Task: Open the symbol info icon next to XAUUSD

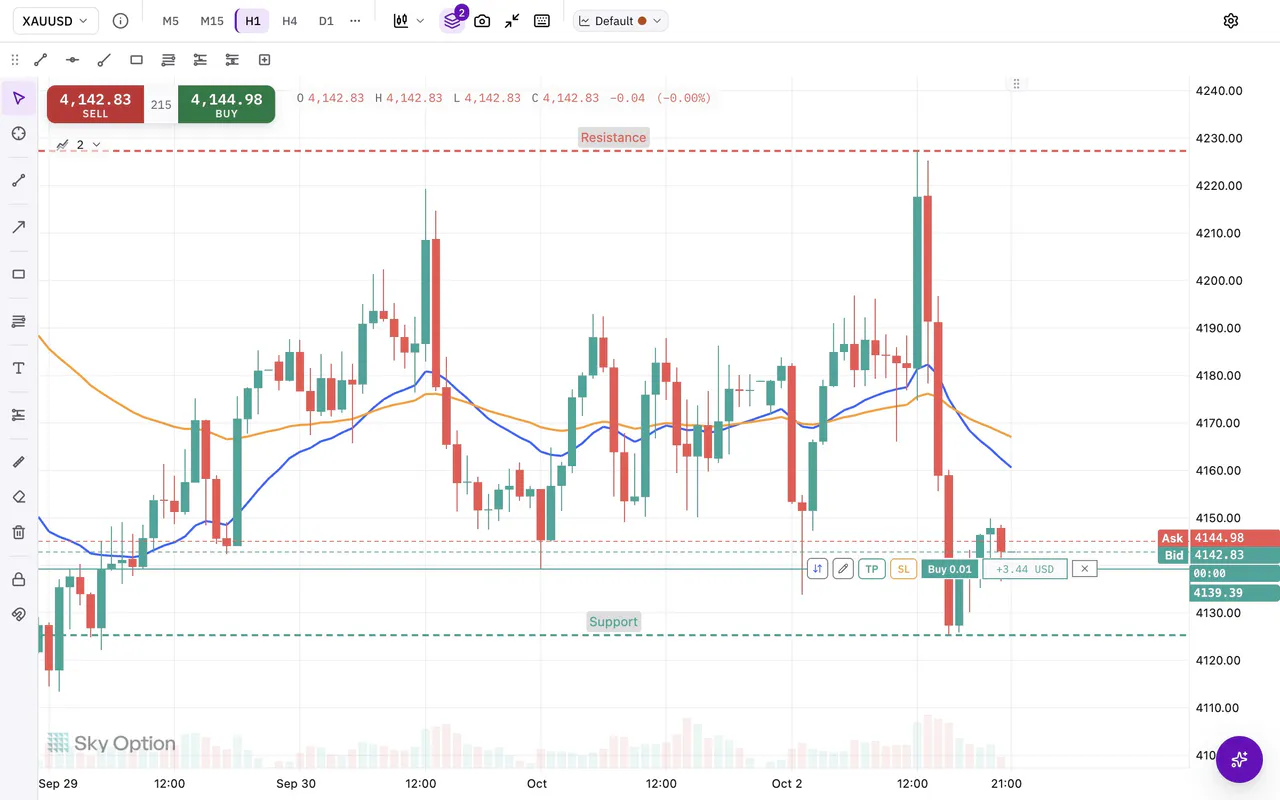Action: pos(121,21)
